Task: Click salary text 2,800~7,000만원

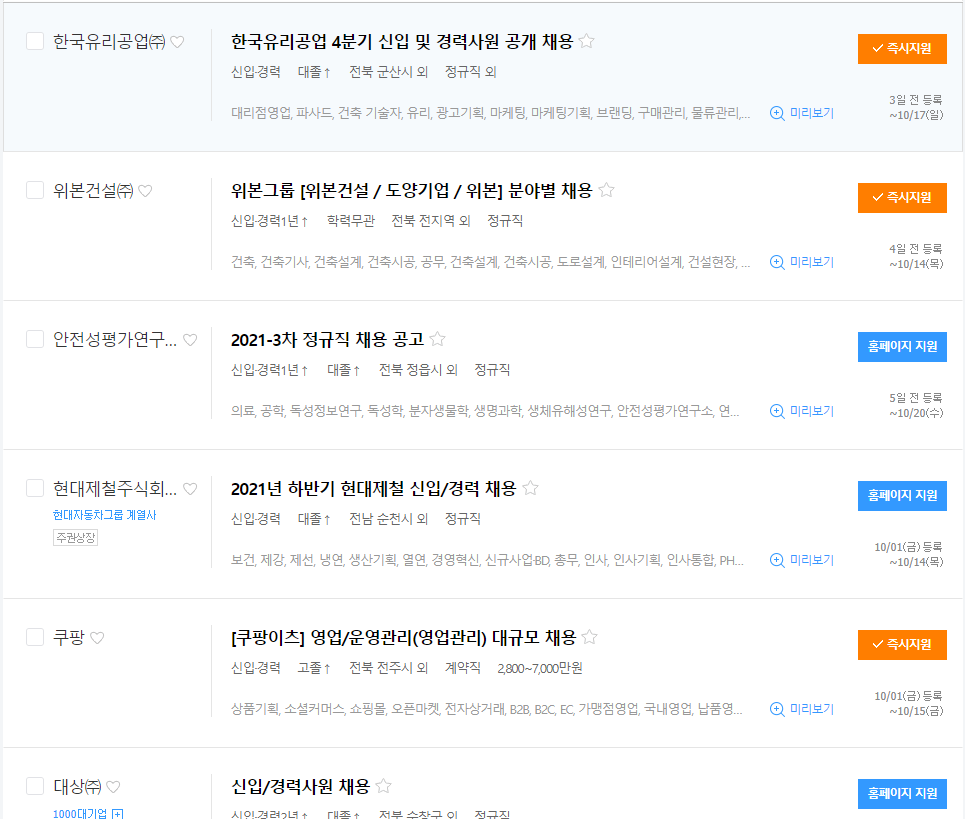Action: 540,668
